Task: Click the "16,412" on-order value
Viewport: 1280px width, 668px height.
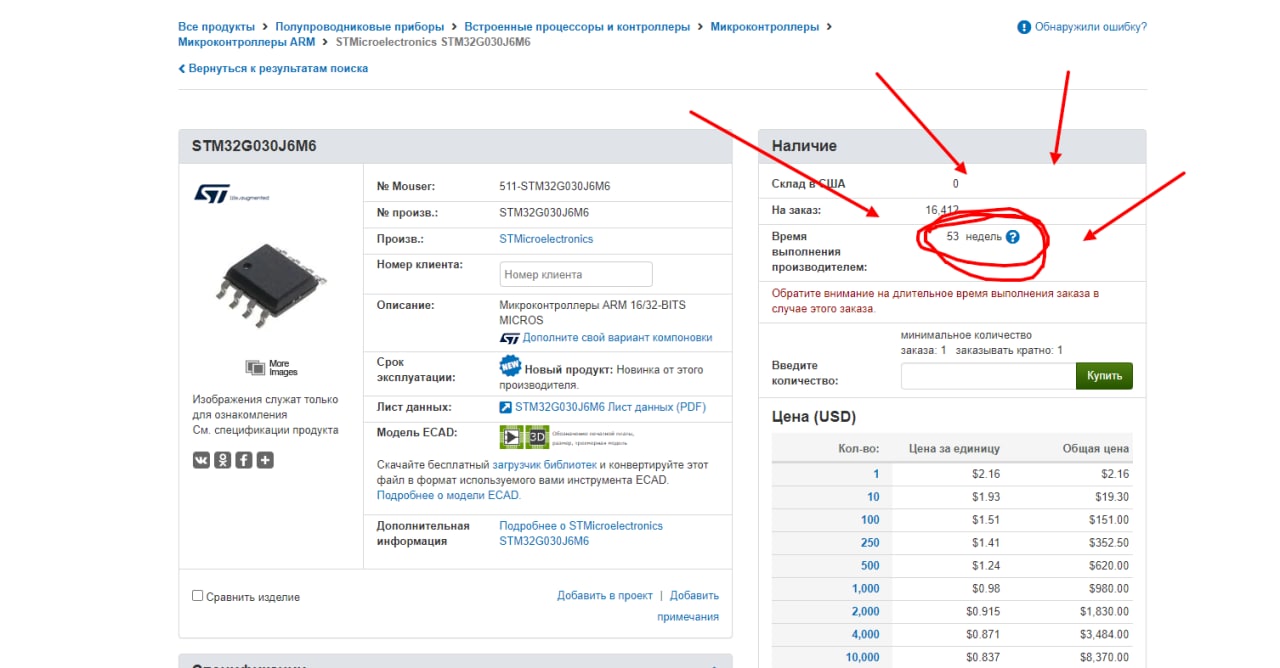Action: point(942,210)
